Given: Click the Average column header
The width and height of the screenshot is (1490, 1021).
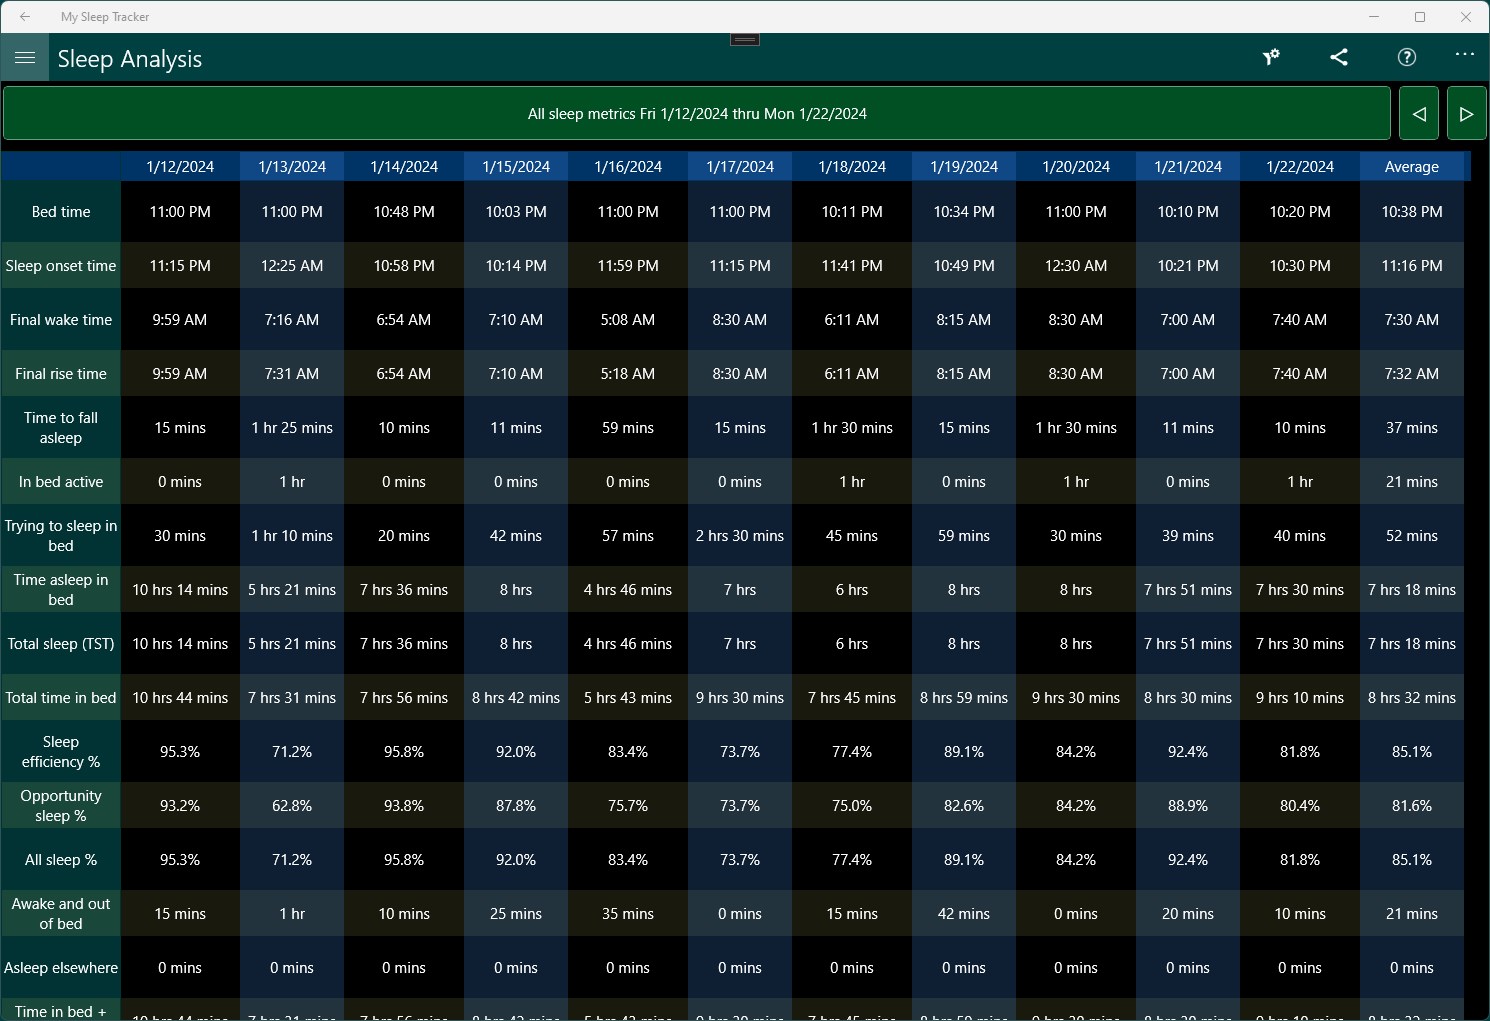Looking at the screenshot, I should 1412,167.
